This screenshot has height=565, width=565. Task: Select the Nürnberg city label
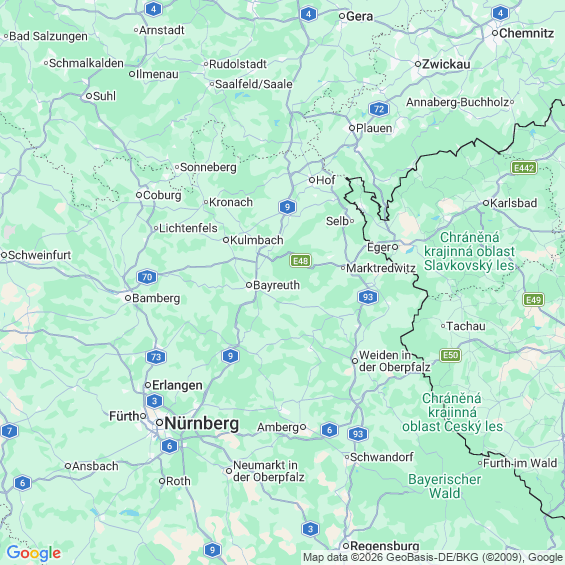[x=201, y=423]
